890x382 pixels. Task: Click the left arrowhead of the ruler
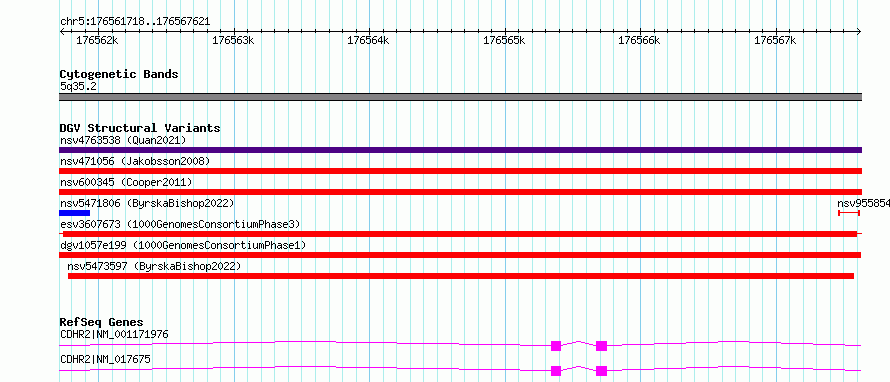click(x=62, y=31)
